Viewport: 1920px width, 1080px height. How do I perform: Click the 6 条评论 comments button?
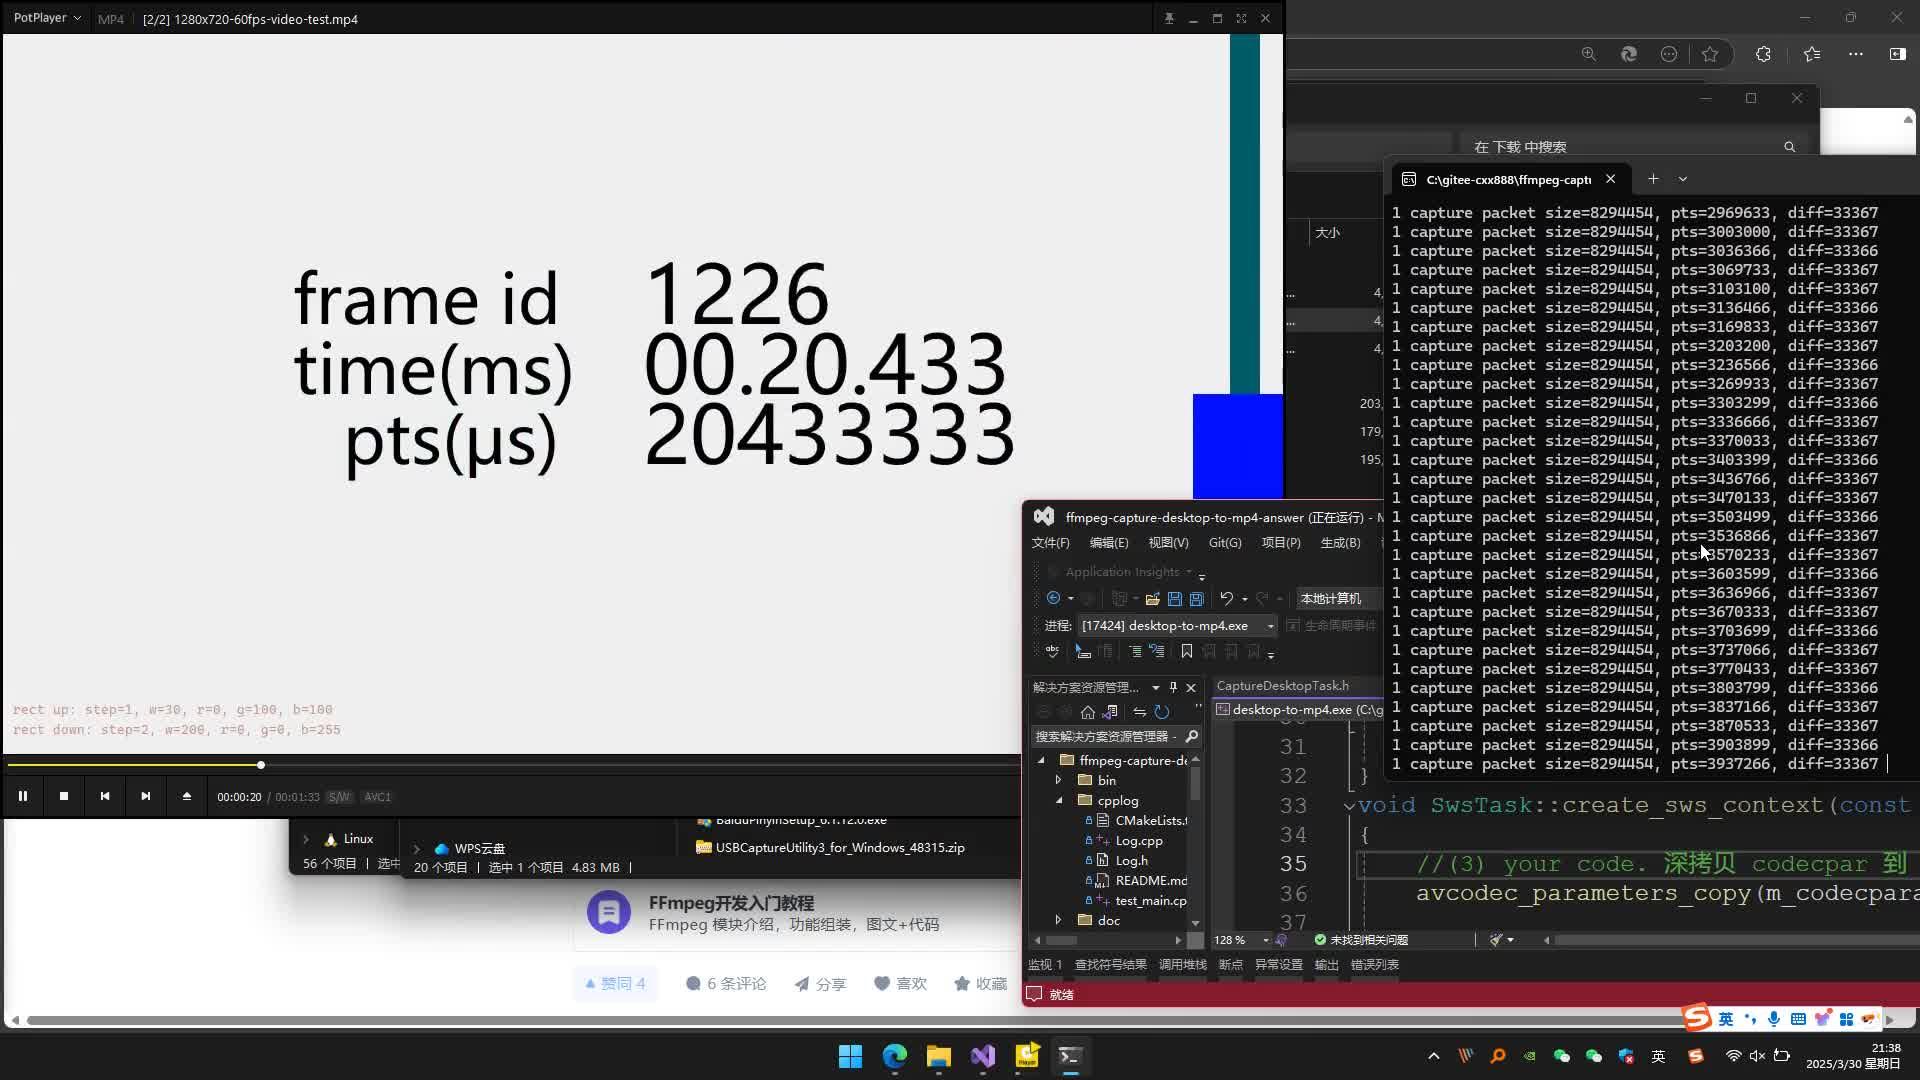point(726,984)
